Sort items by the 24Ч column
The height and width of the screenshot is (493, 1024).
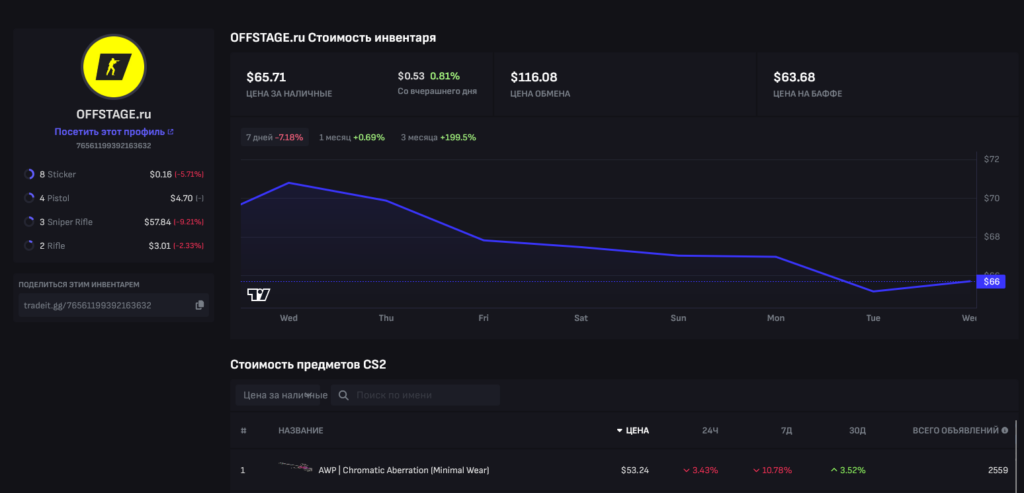point(709,431)
